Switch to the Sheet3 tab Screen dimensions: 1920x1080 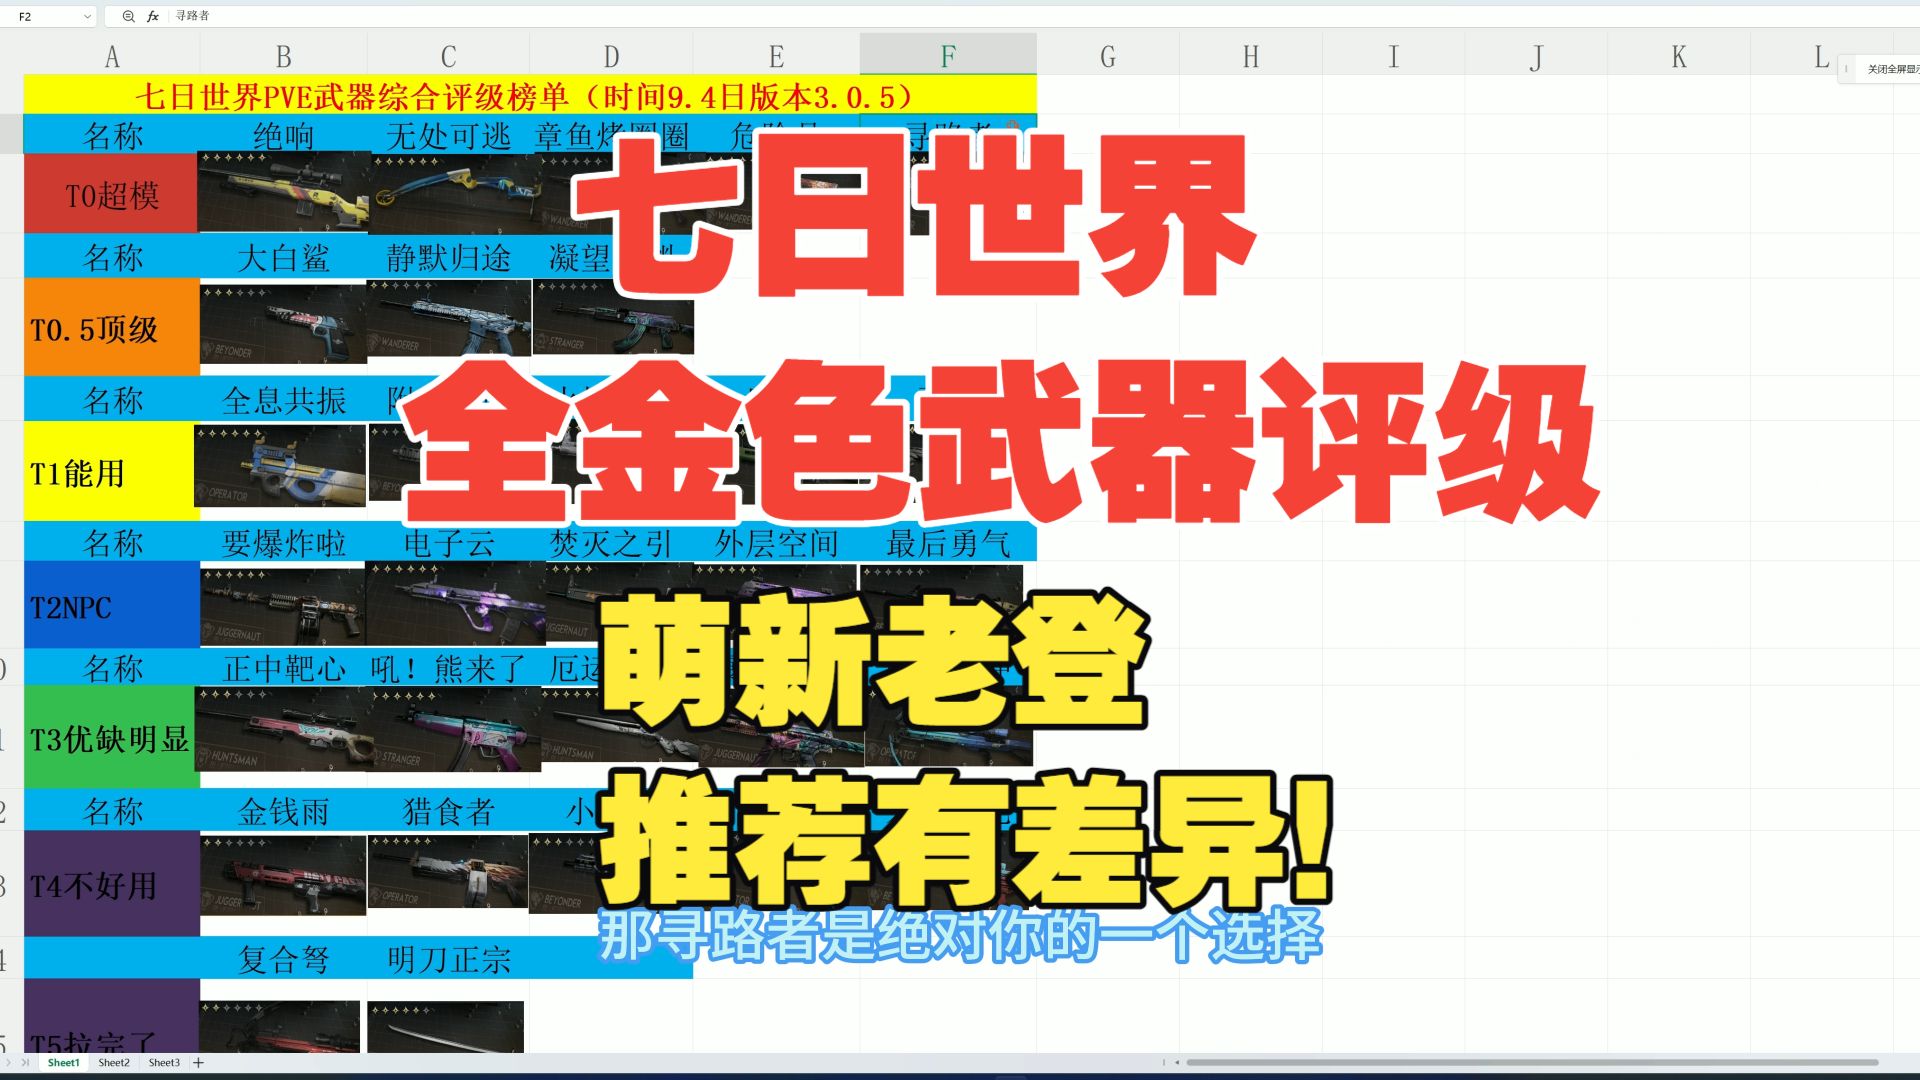164,1062
